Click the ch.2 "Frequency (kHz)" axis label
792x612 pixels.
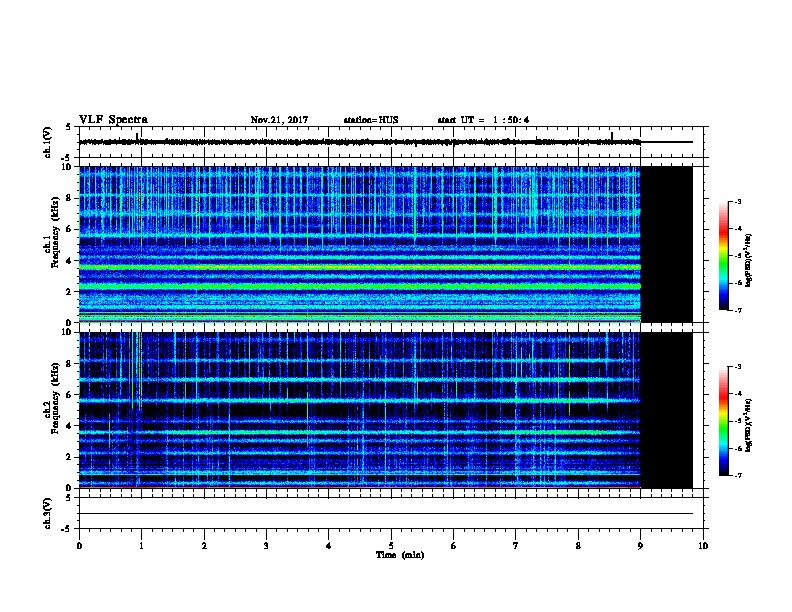coord(55,398)
